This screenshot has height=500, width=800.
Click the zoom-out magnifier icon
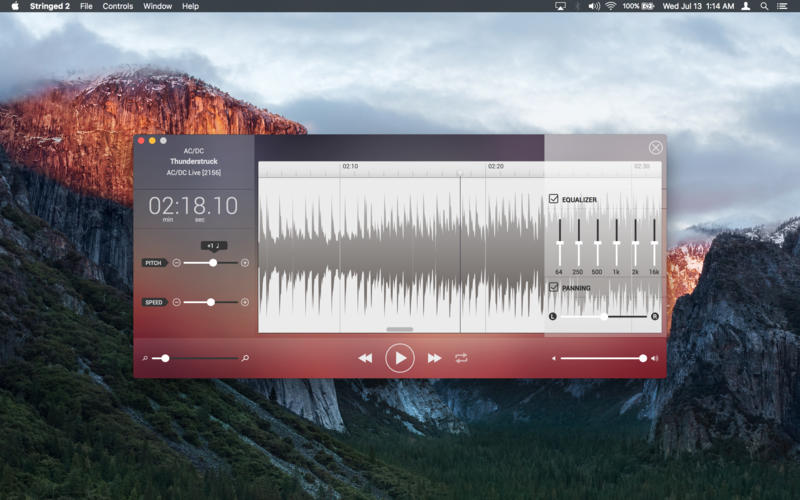[x=145, y=358]
